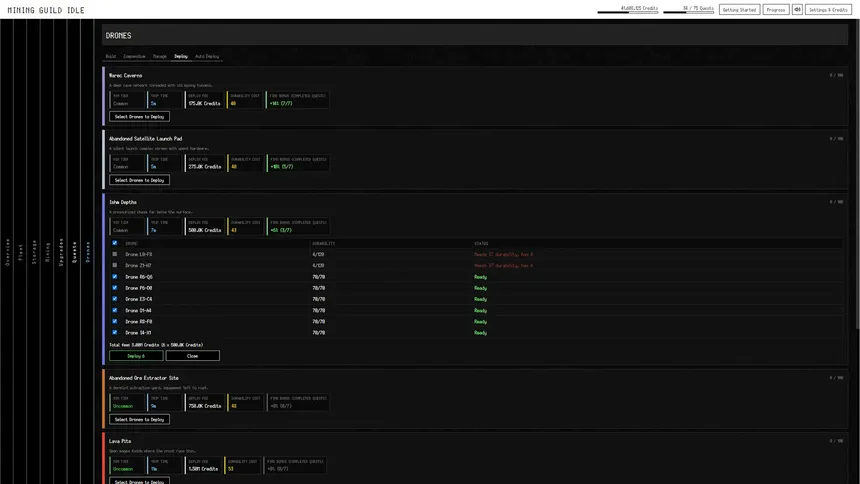This screenshot has height=484, width=860.
Task: Uncheck Drone R6-Q6 checkbox
Action: 115,277
